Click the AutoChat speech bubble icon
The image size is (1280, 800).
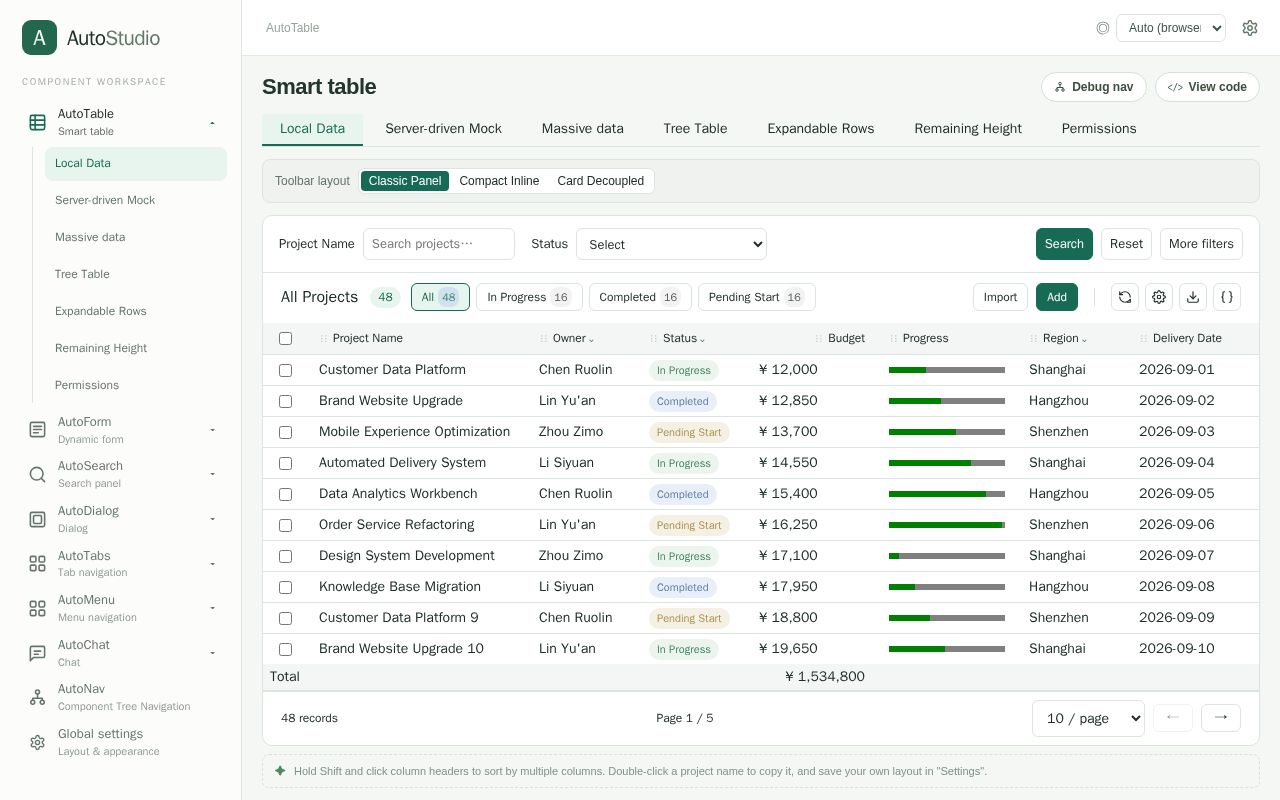pos(37,653)
